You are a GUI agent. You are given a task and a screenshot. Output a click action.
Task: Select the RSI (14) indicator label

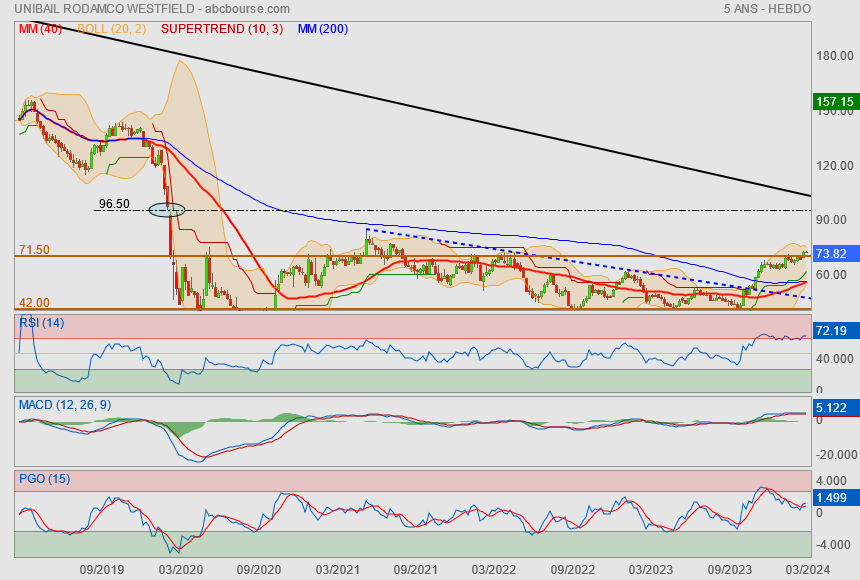point(42,323)
